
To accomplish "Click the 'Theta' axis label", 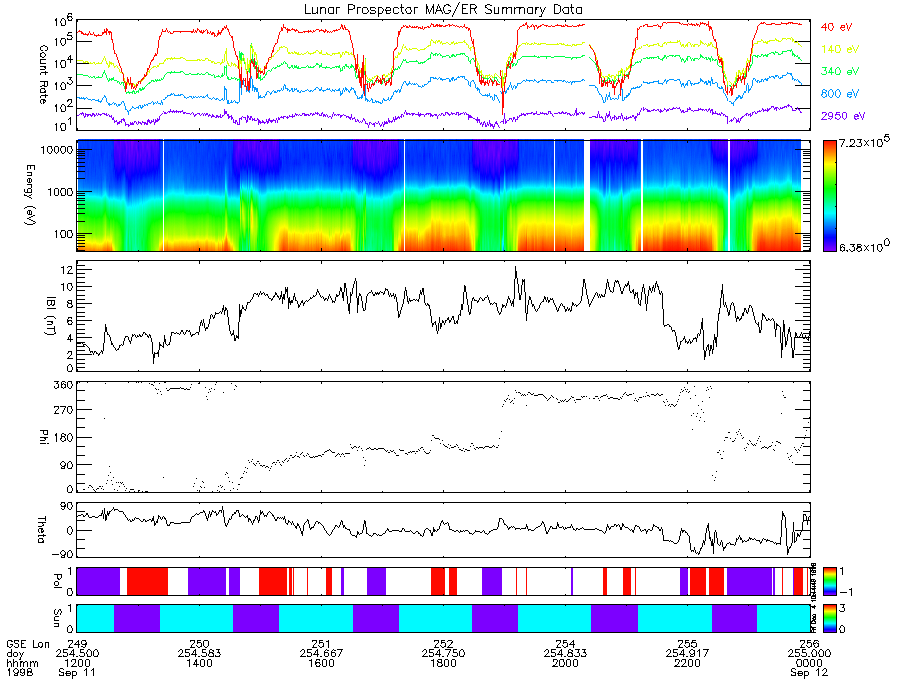I will click(x=42, y=530).
